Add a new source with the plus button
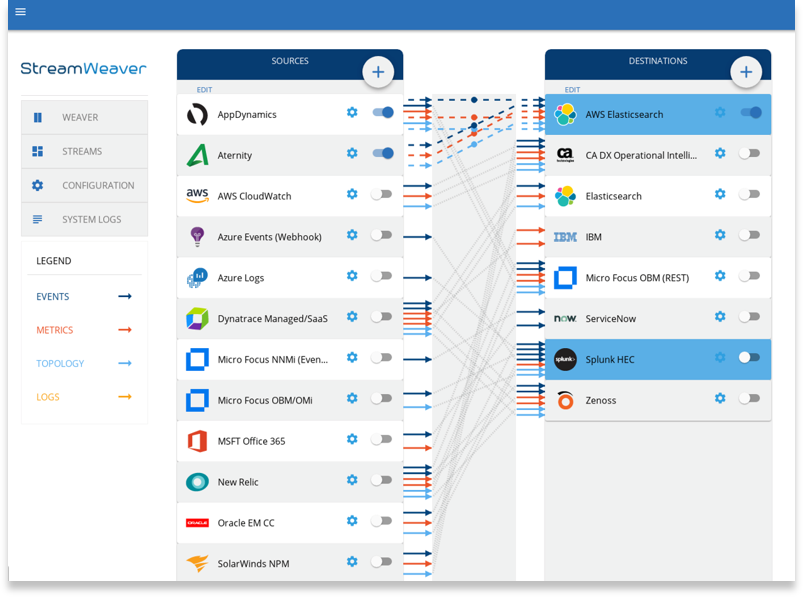803x597 pixels. tap(378, 71)
